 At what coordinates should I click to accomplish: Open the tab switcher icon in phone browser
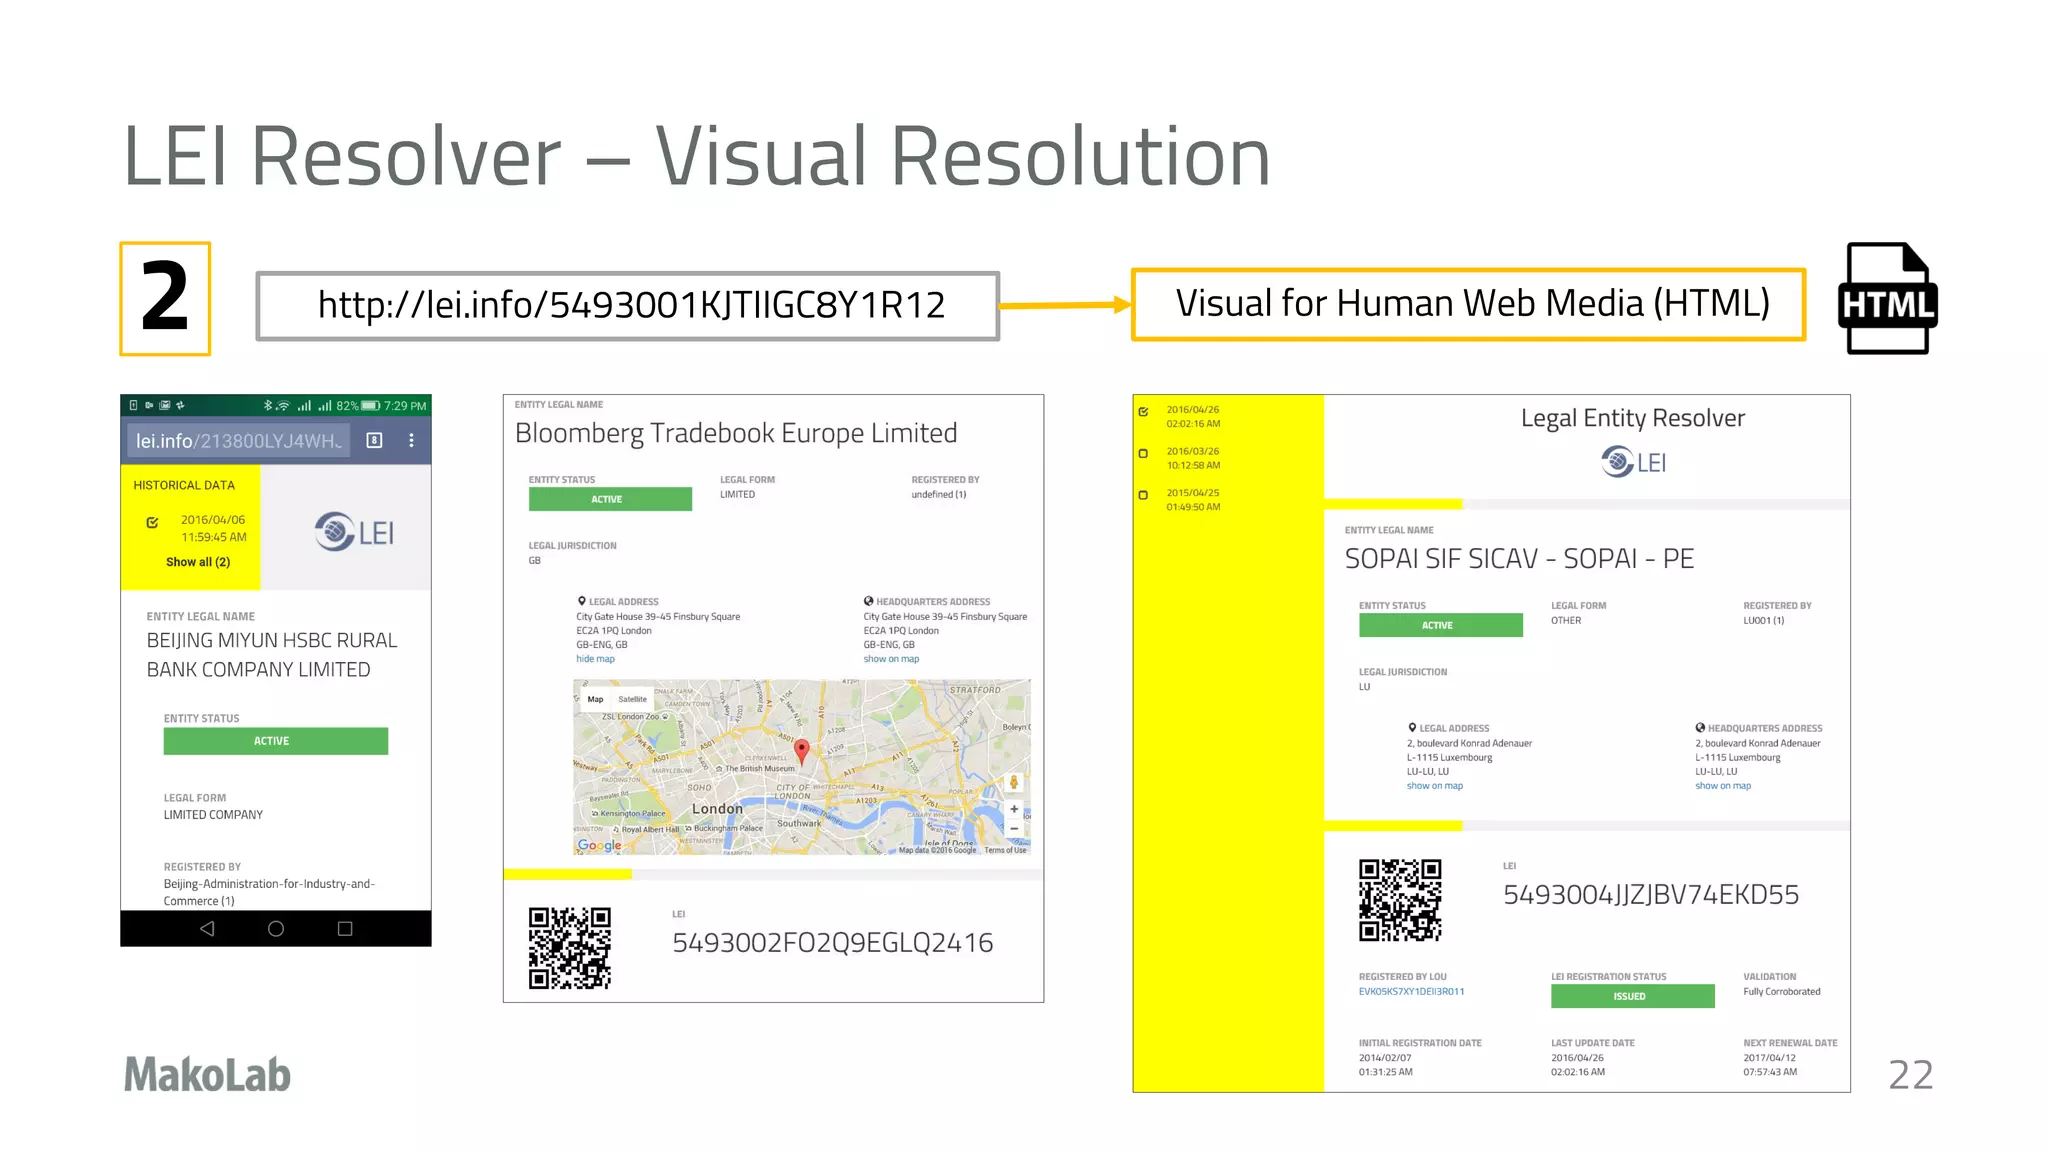pos(375,440)
